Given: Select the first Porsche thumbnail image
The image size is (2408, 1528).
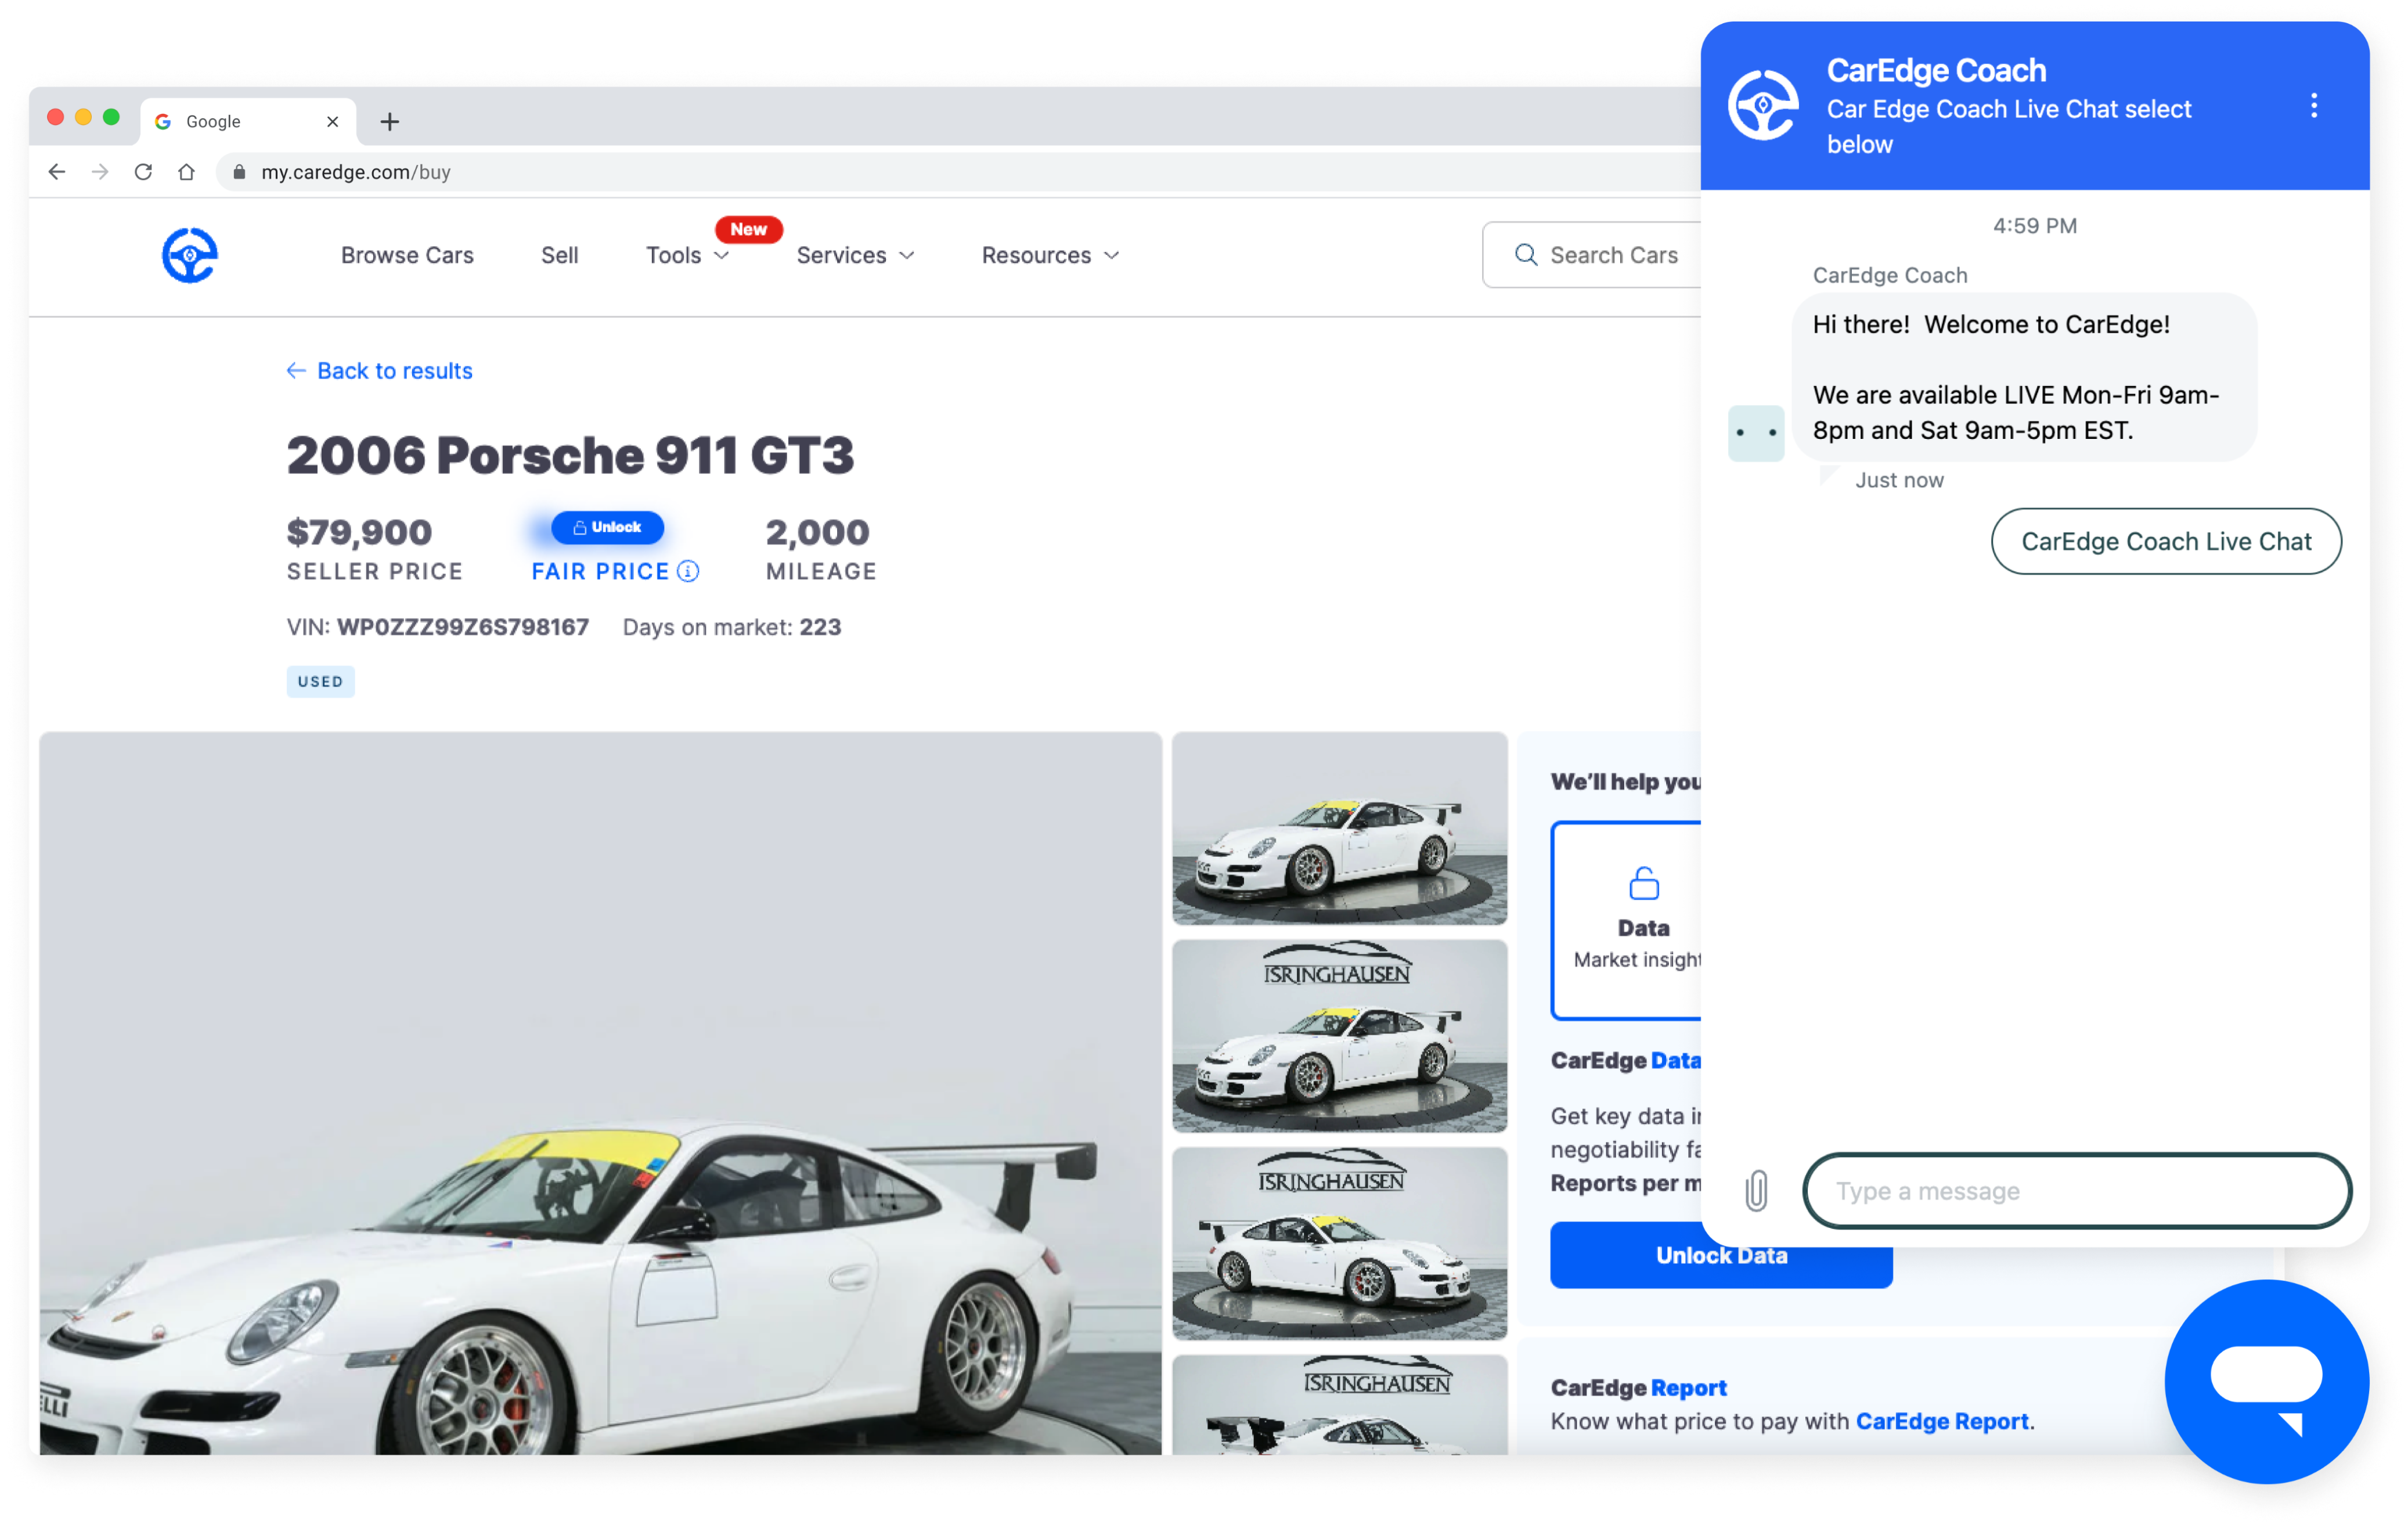Looking at the screenshot, I should tap(1339, 829).
